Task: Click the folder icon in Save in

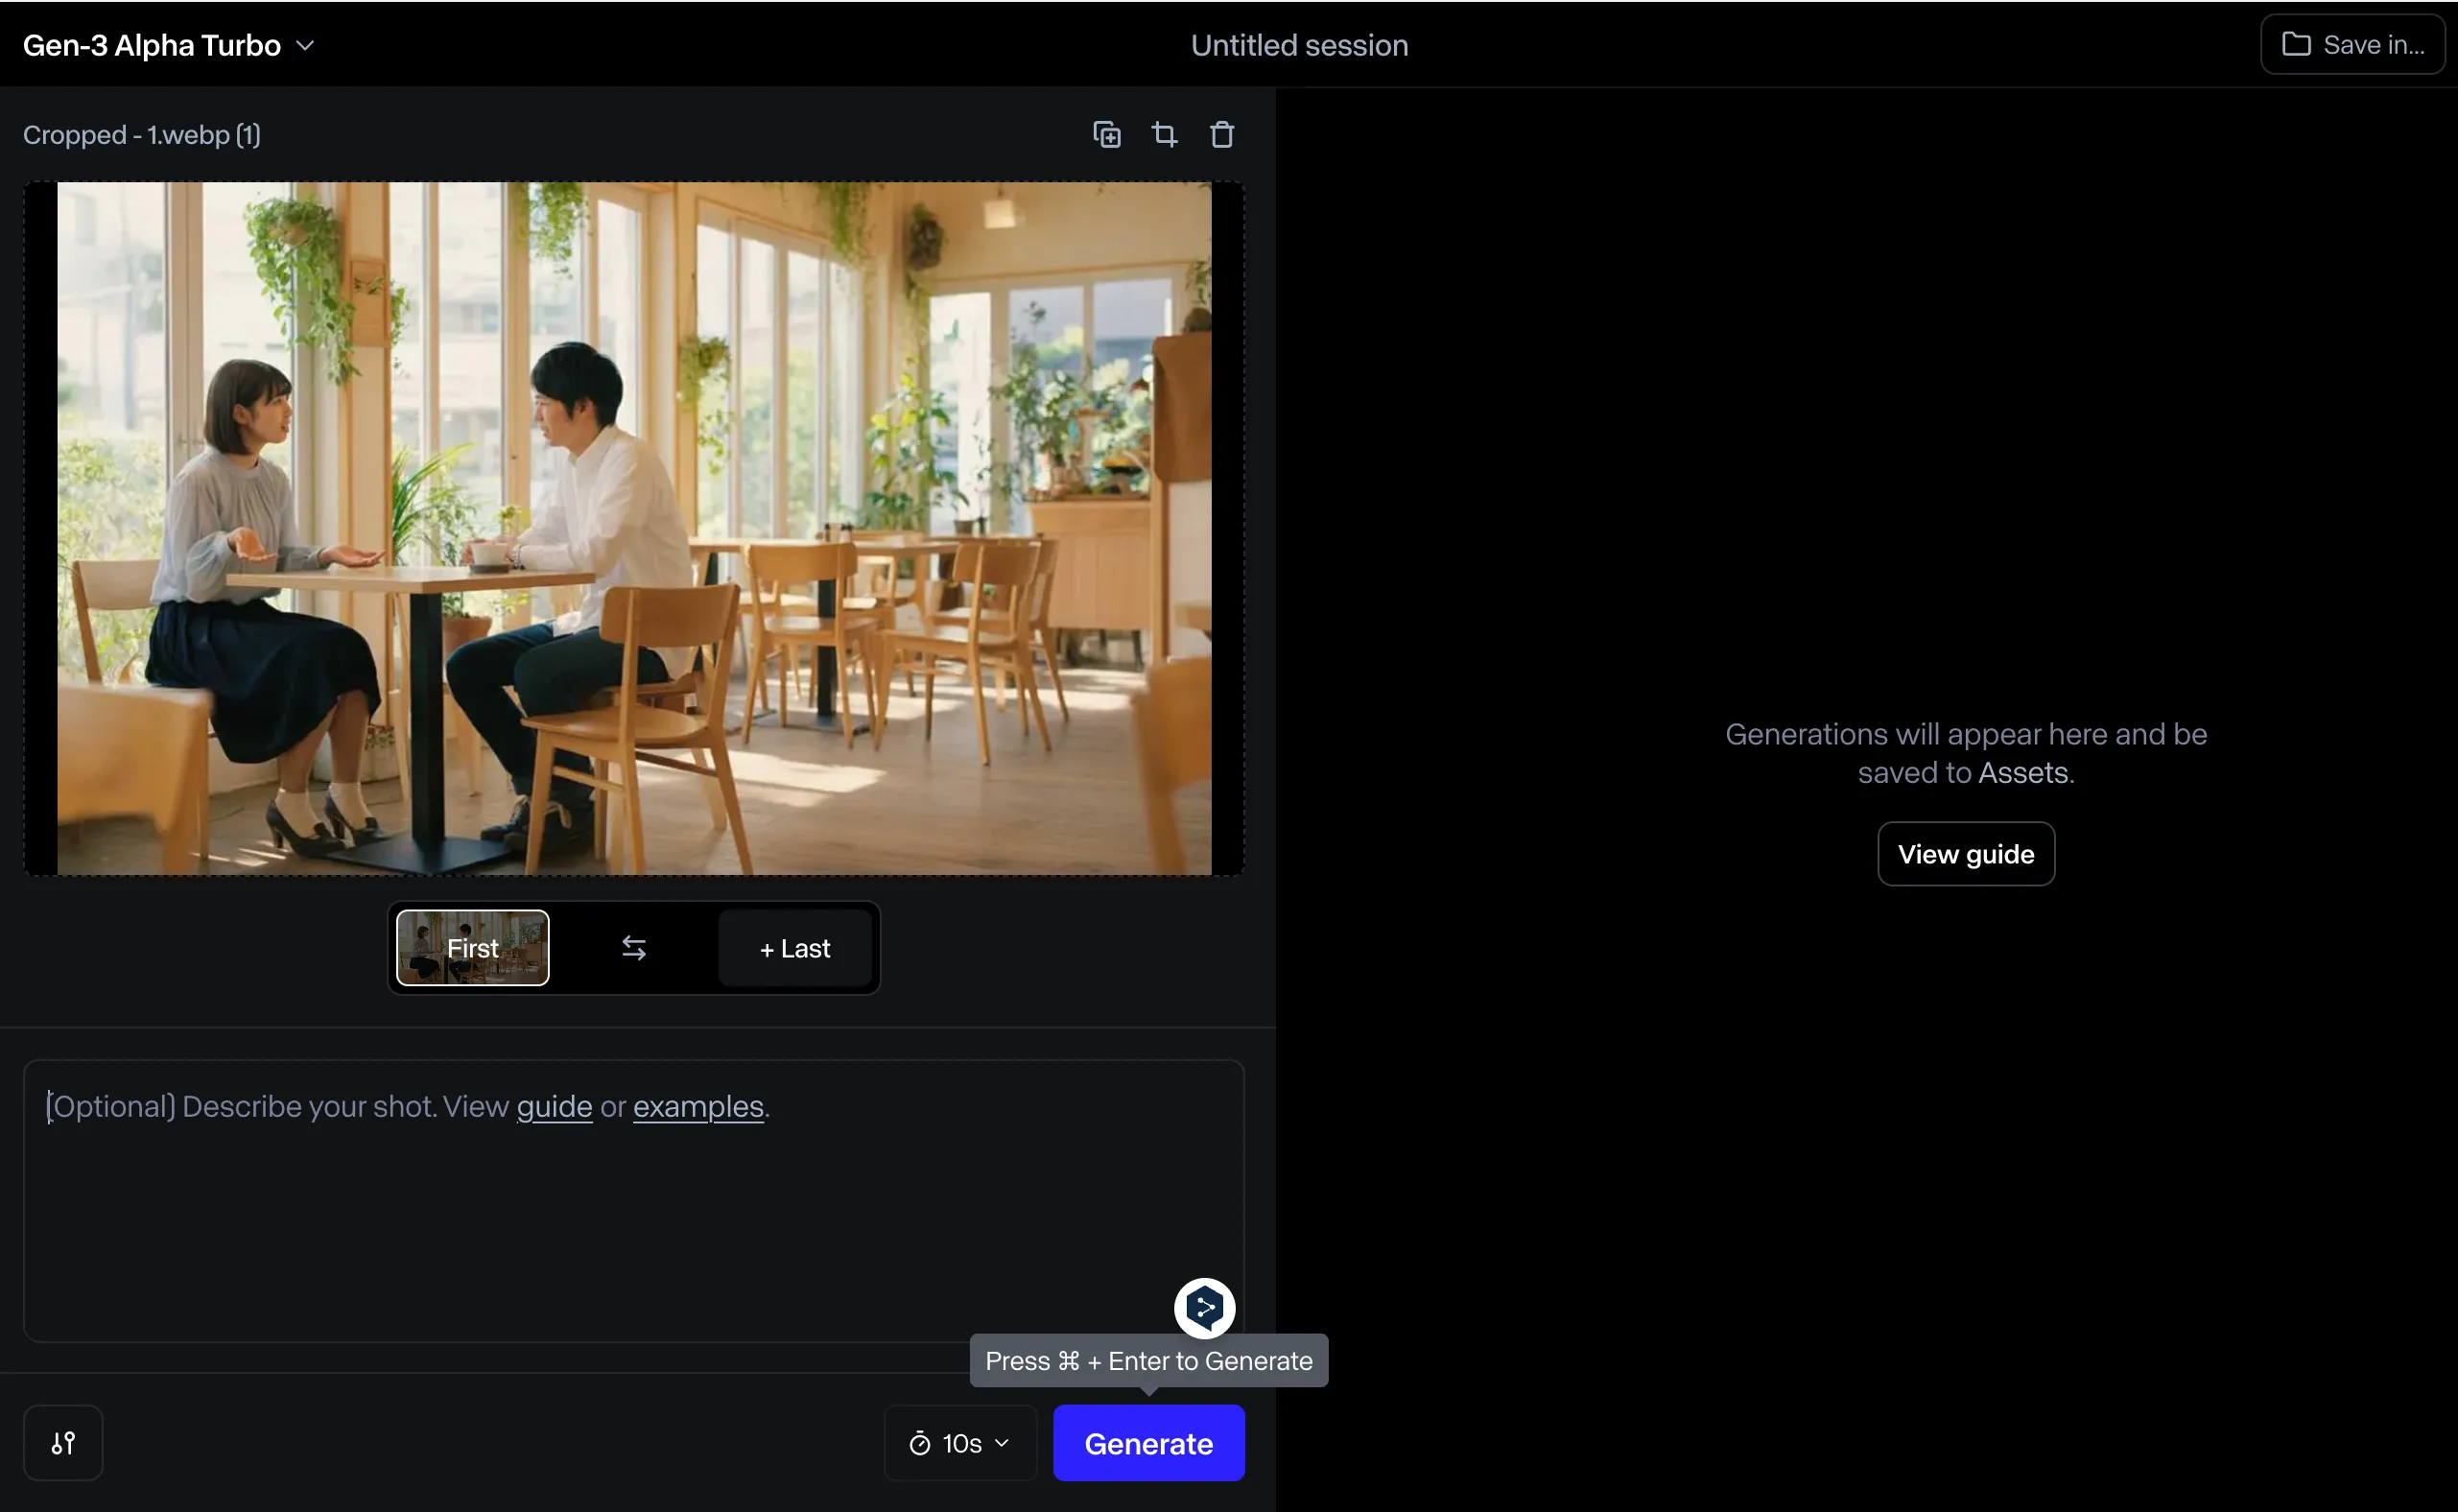Action: tap(2295, 45)
